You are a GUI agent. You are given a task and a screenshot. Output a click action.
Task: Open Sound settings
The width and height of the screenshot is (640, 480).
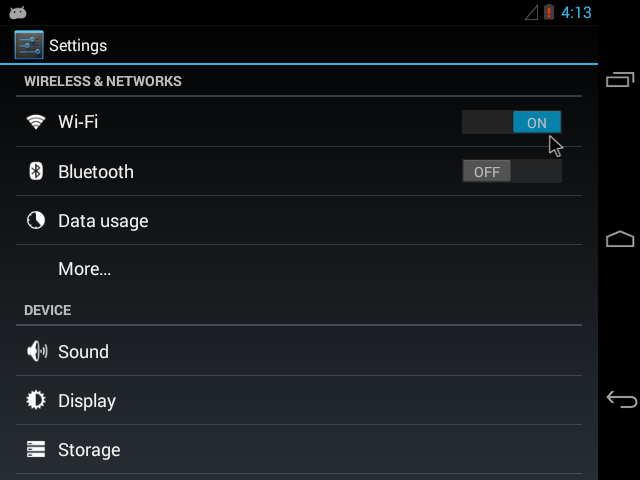(83, 351)
